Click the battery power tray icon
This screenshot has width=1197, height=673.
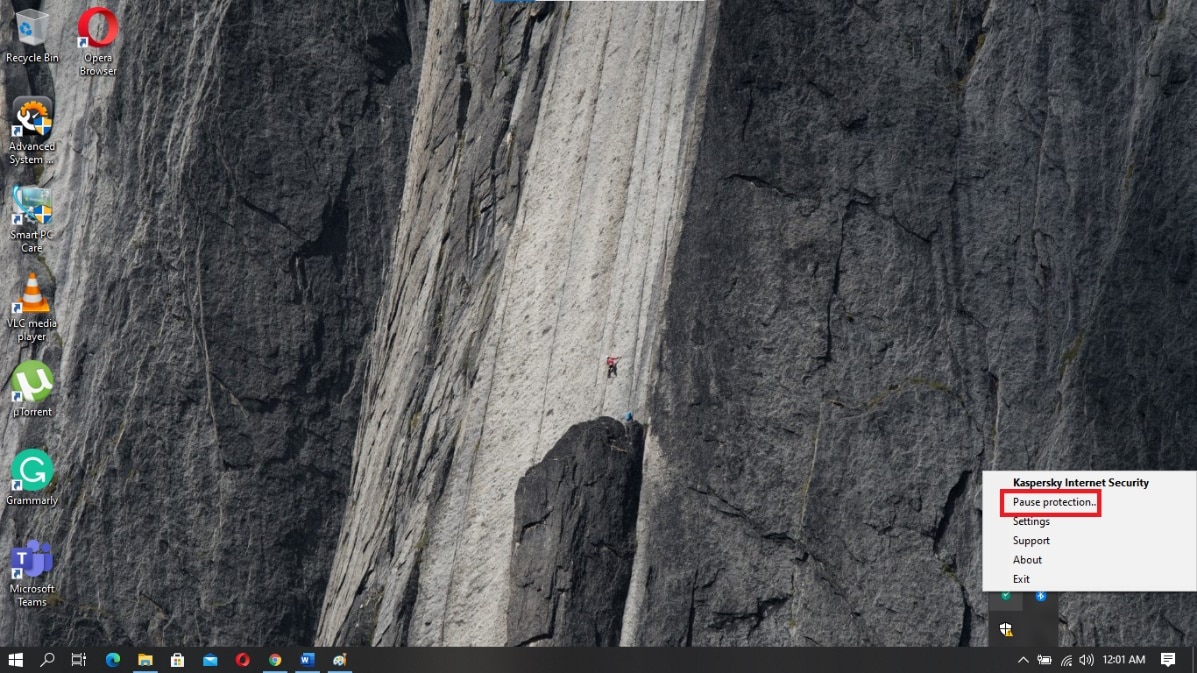pos(1044,660)
